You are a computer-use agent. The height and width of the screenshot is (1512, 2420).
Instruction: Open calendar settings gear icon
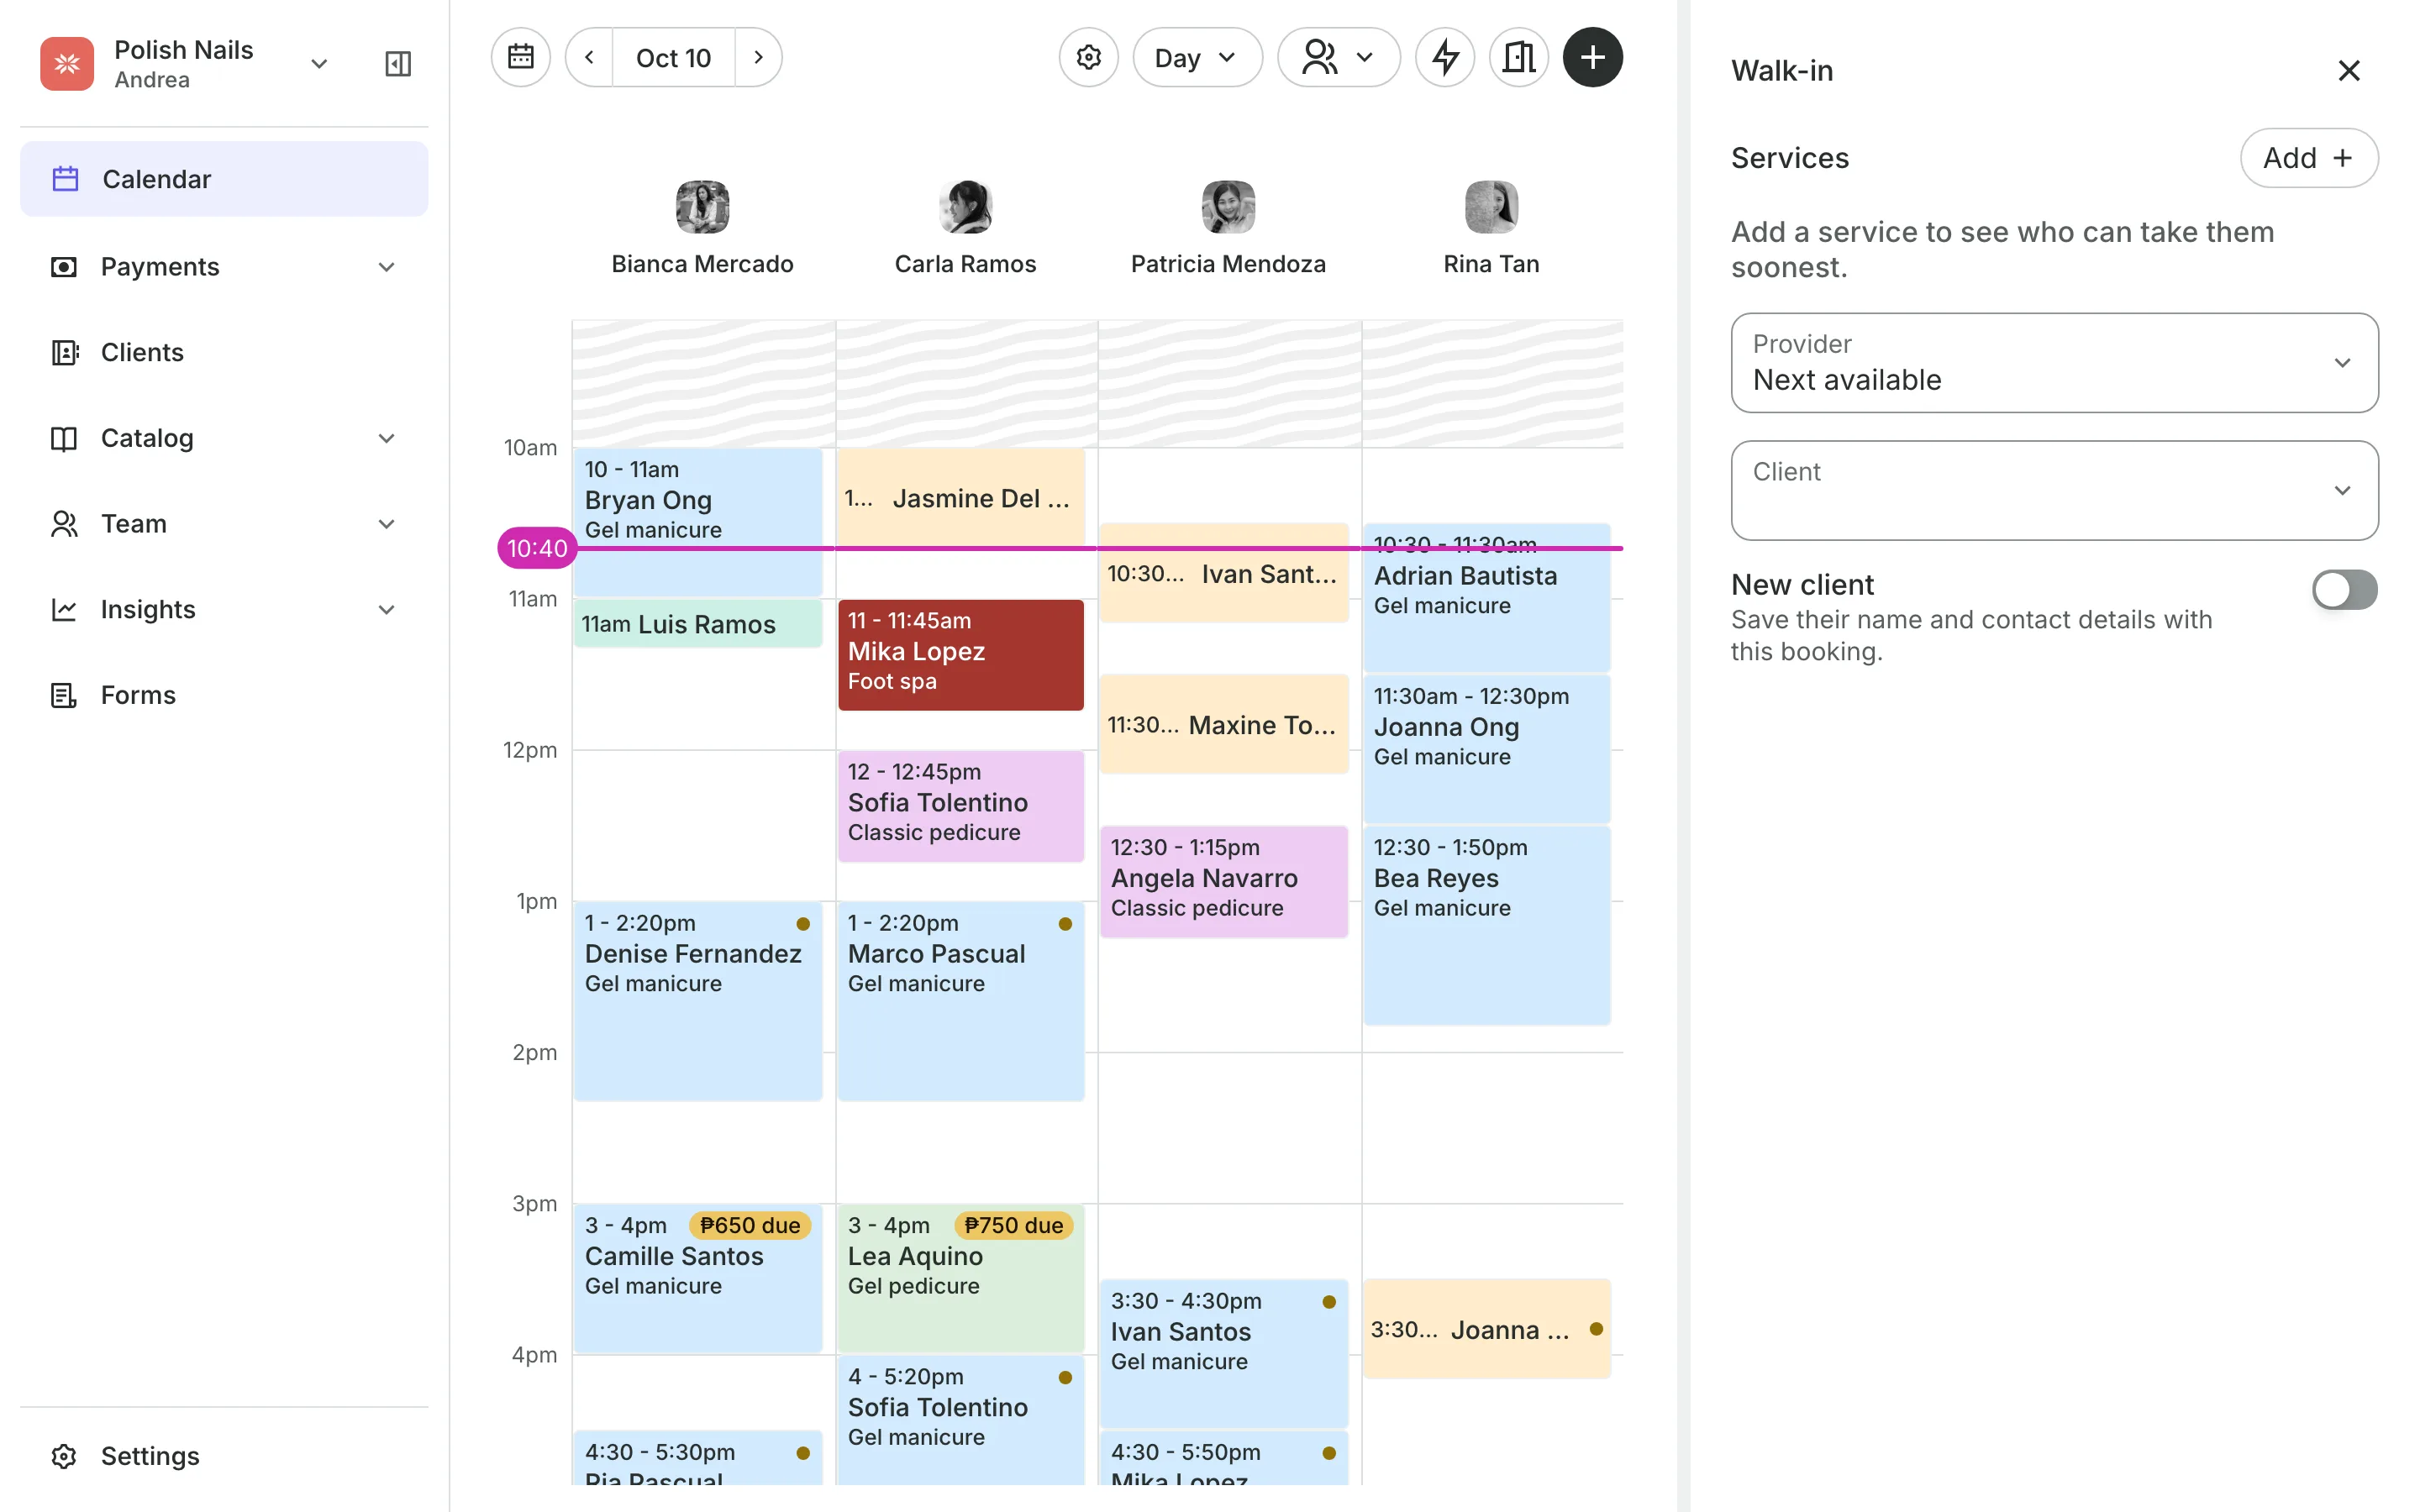(1088, 57)
